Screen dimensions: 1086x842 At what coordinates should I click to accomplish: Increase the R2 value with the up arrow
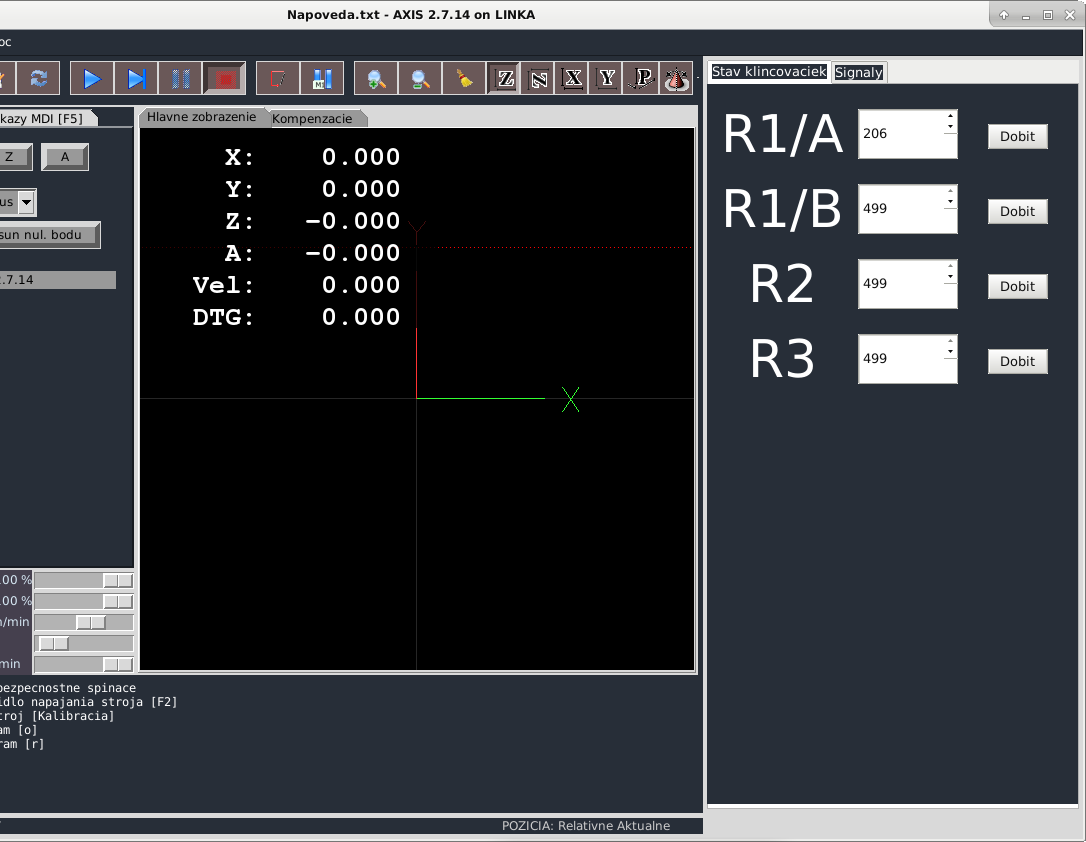(950, 265)
